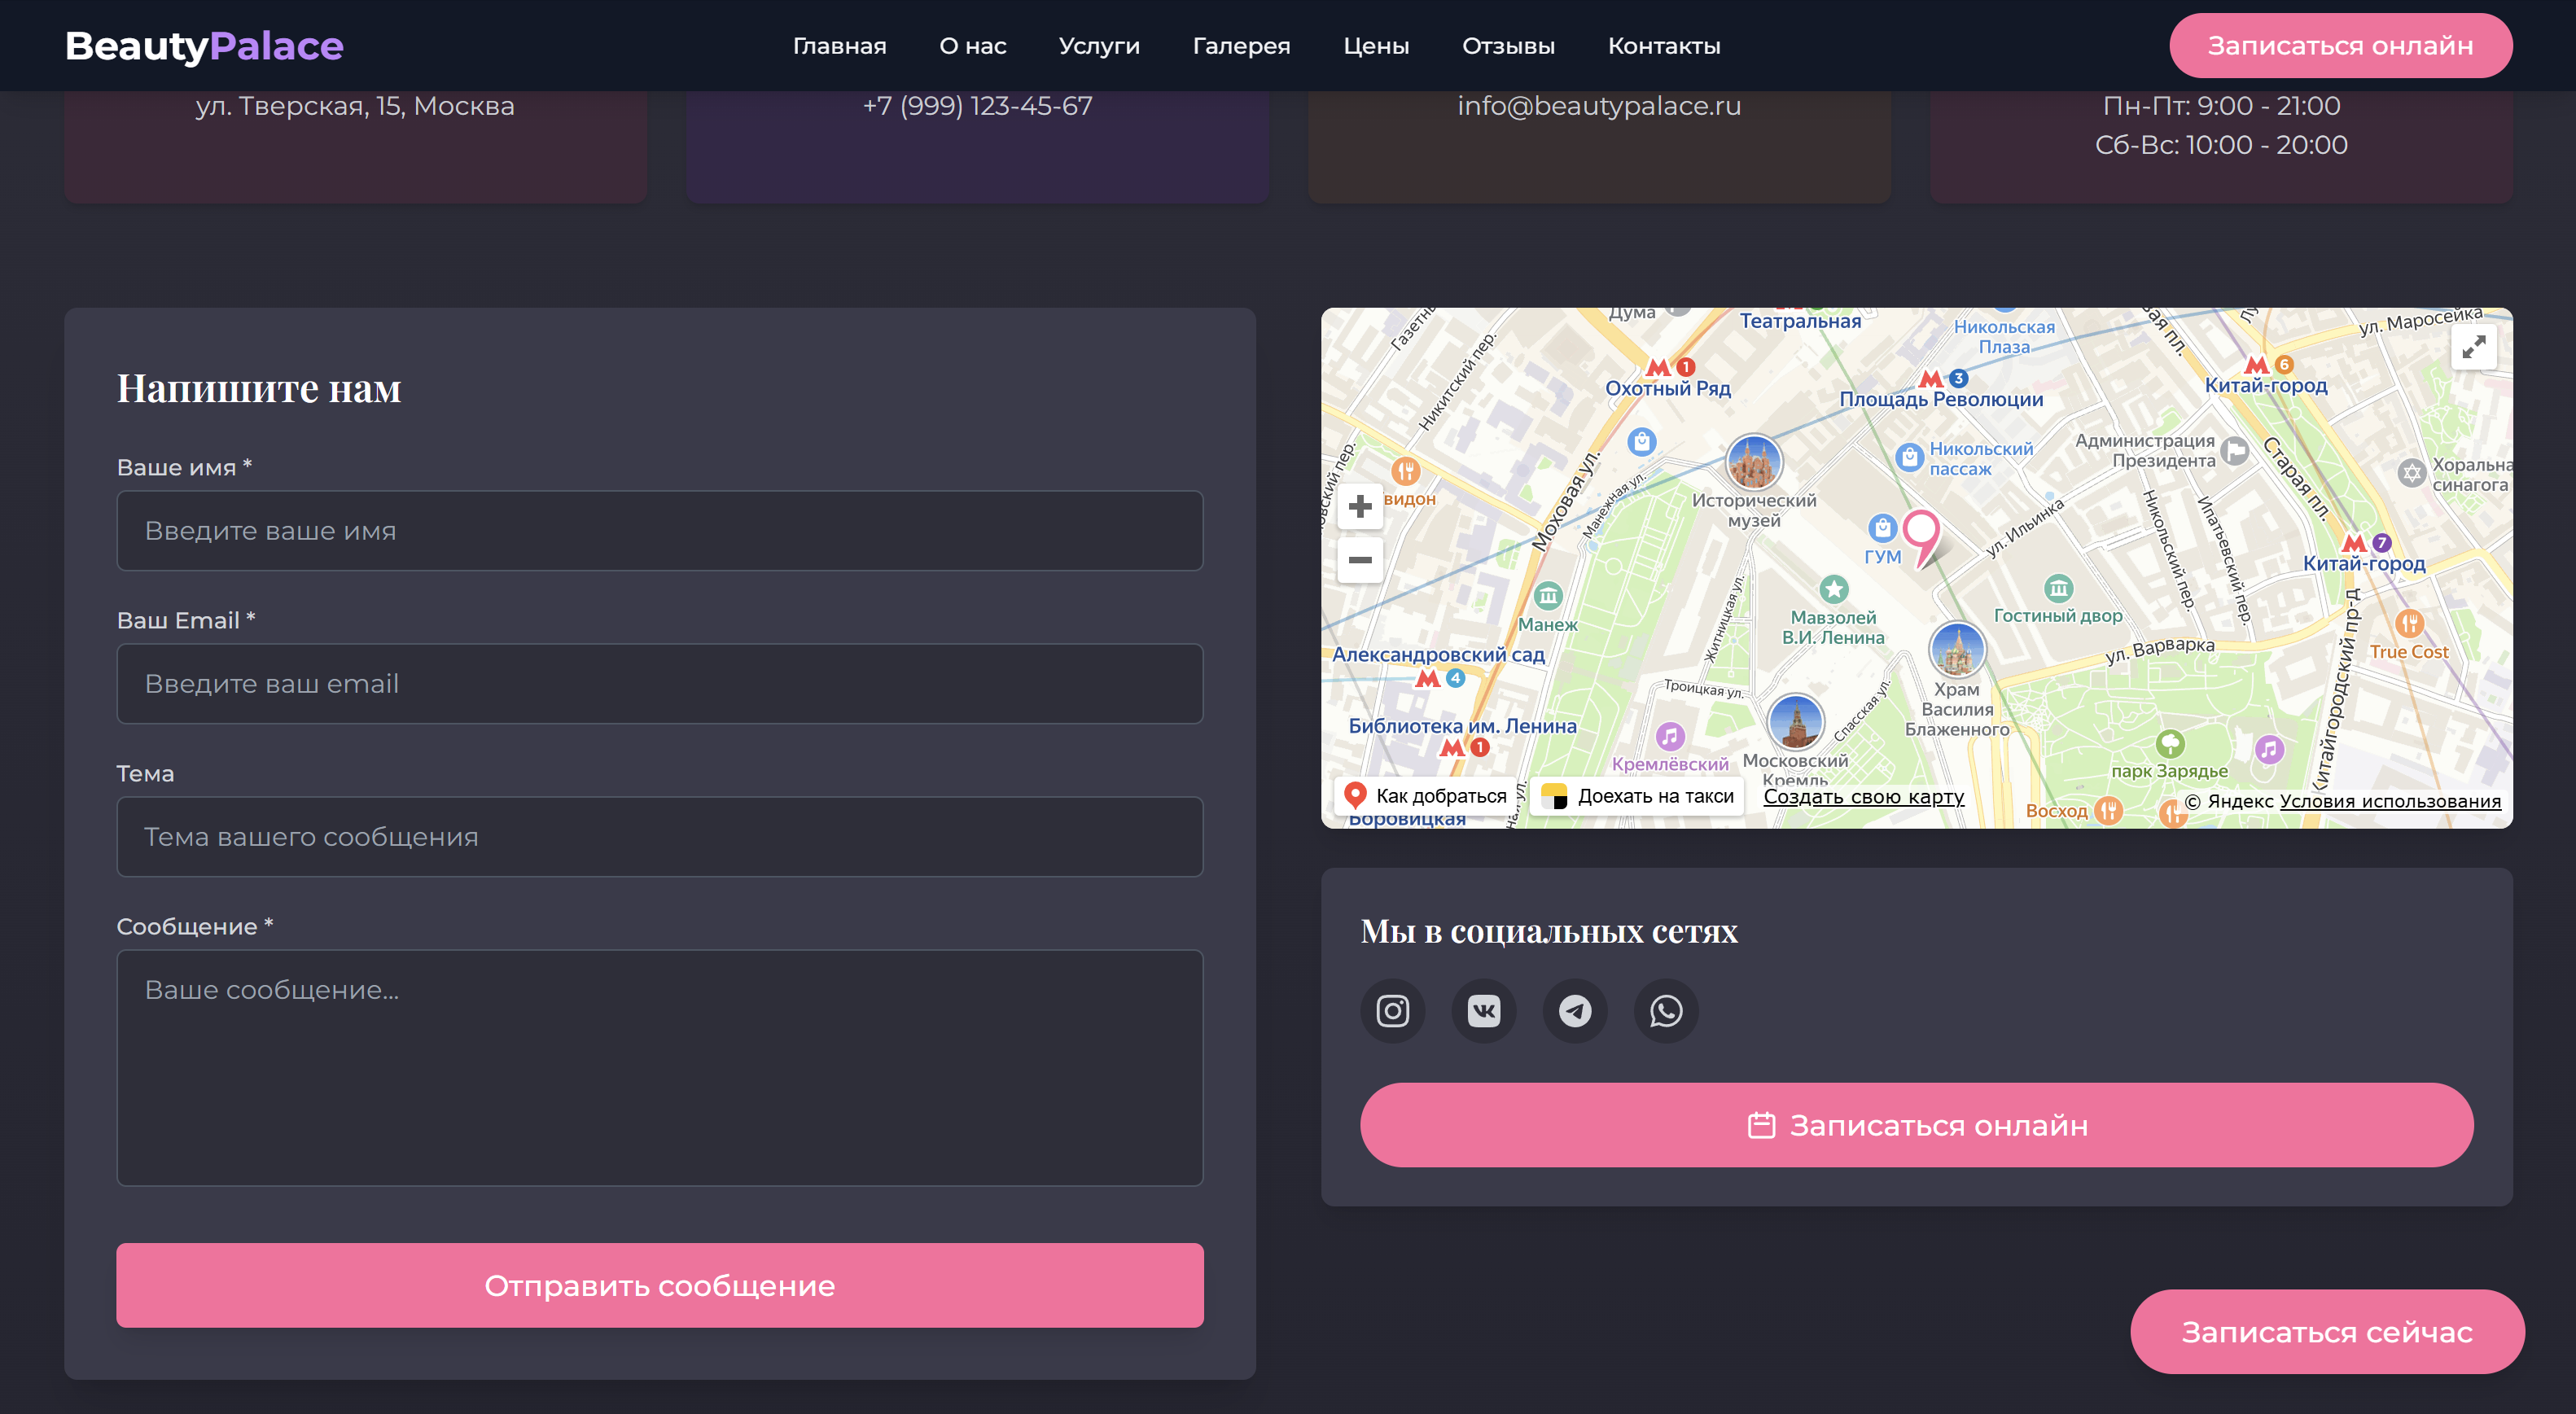Expand map to fullscreen
The image size is (2576, 1414).
click(2473, 347)
